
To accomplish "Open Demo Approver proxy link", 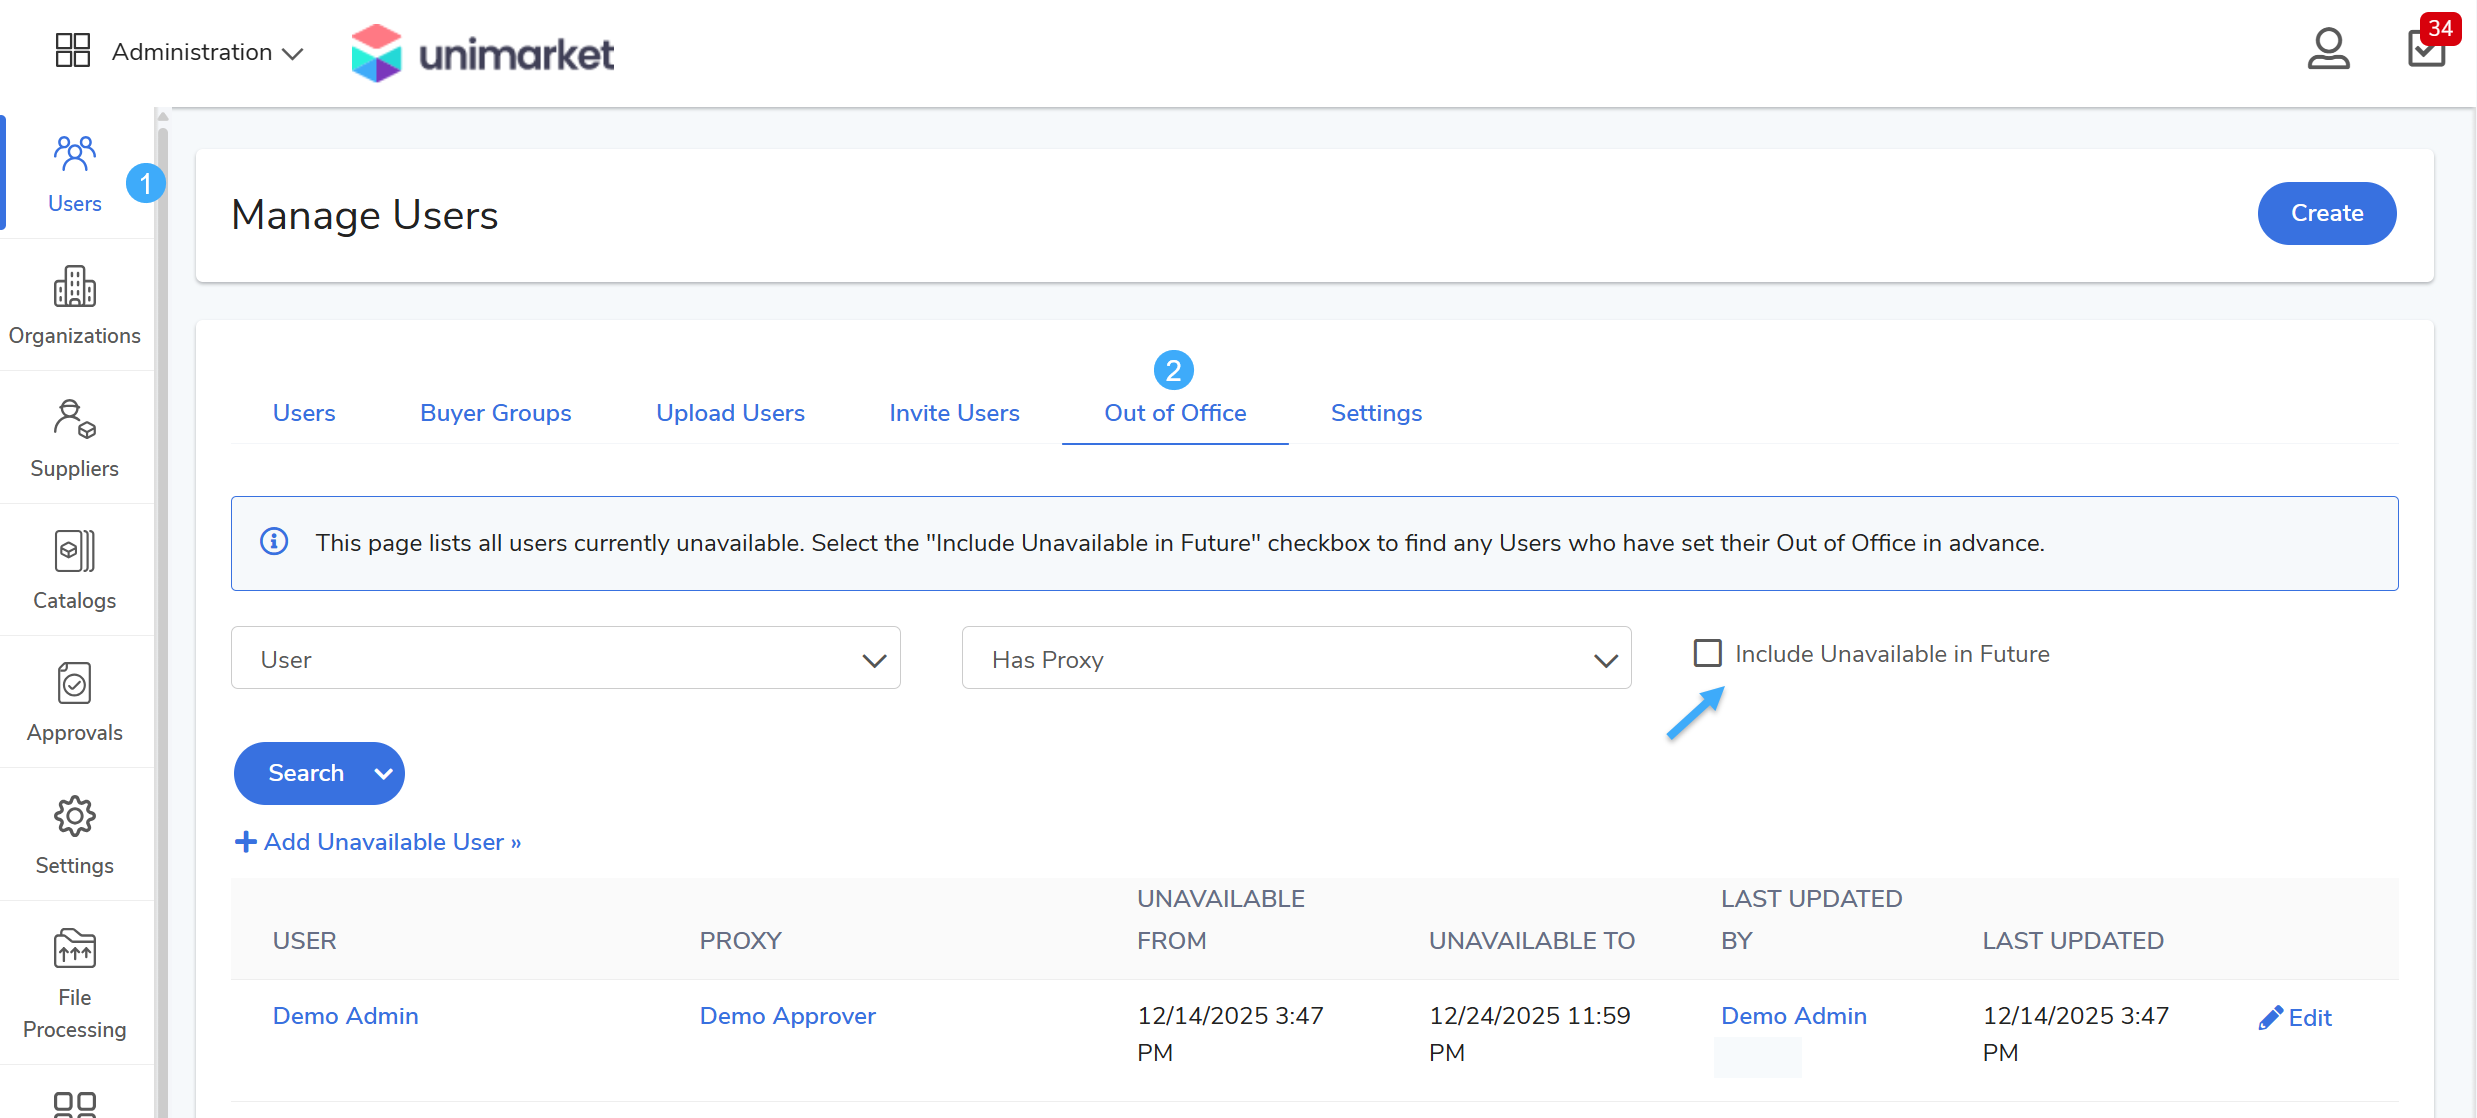I will [x=787, y=1016].
